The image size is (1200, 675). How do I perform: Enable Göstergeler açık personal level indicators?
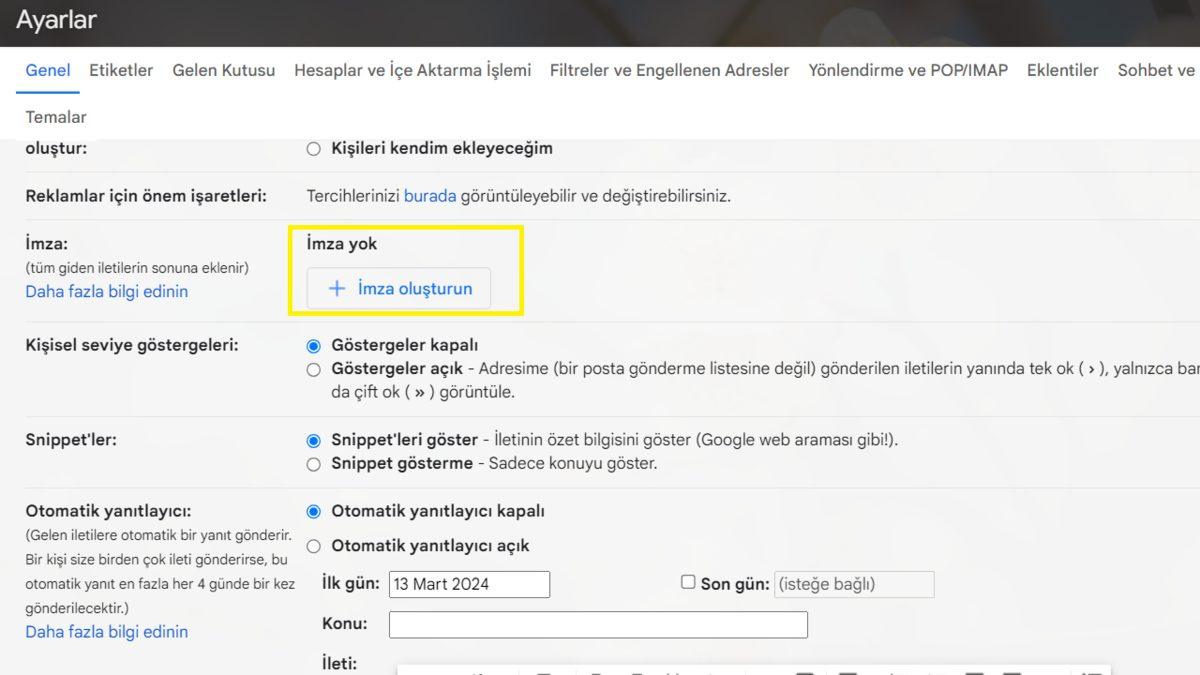pos(313,369)
